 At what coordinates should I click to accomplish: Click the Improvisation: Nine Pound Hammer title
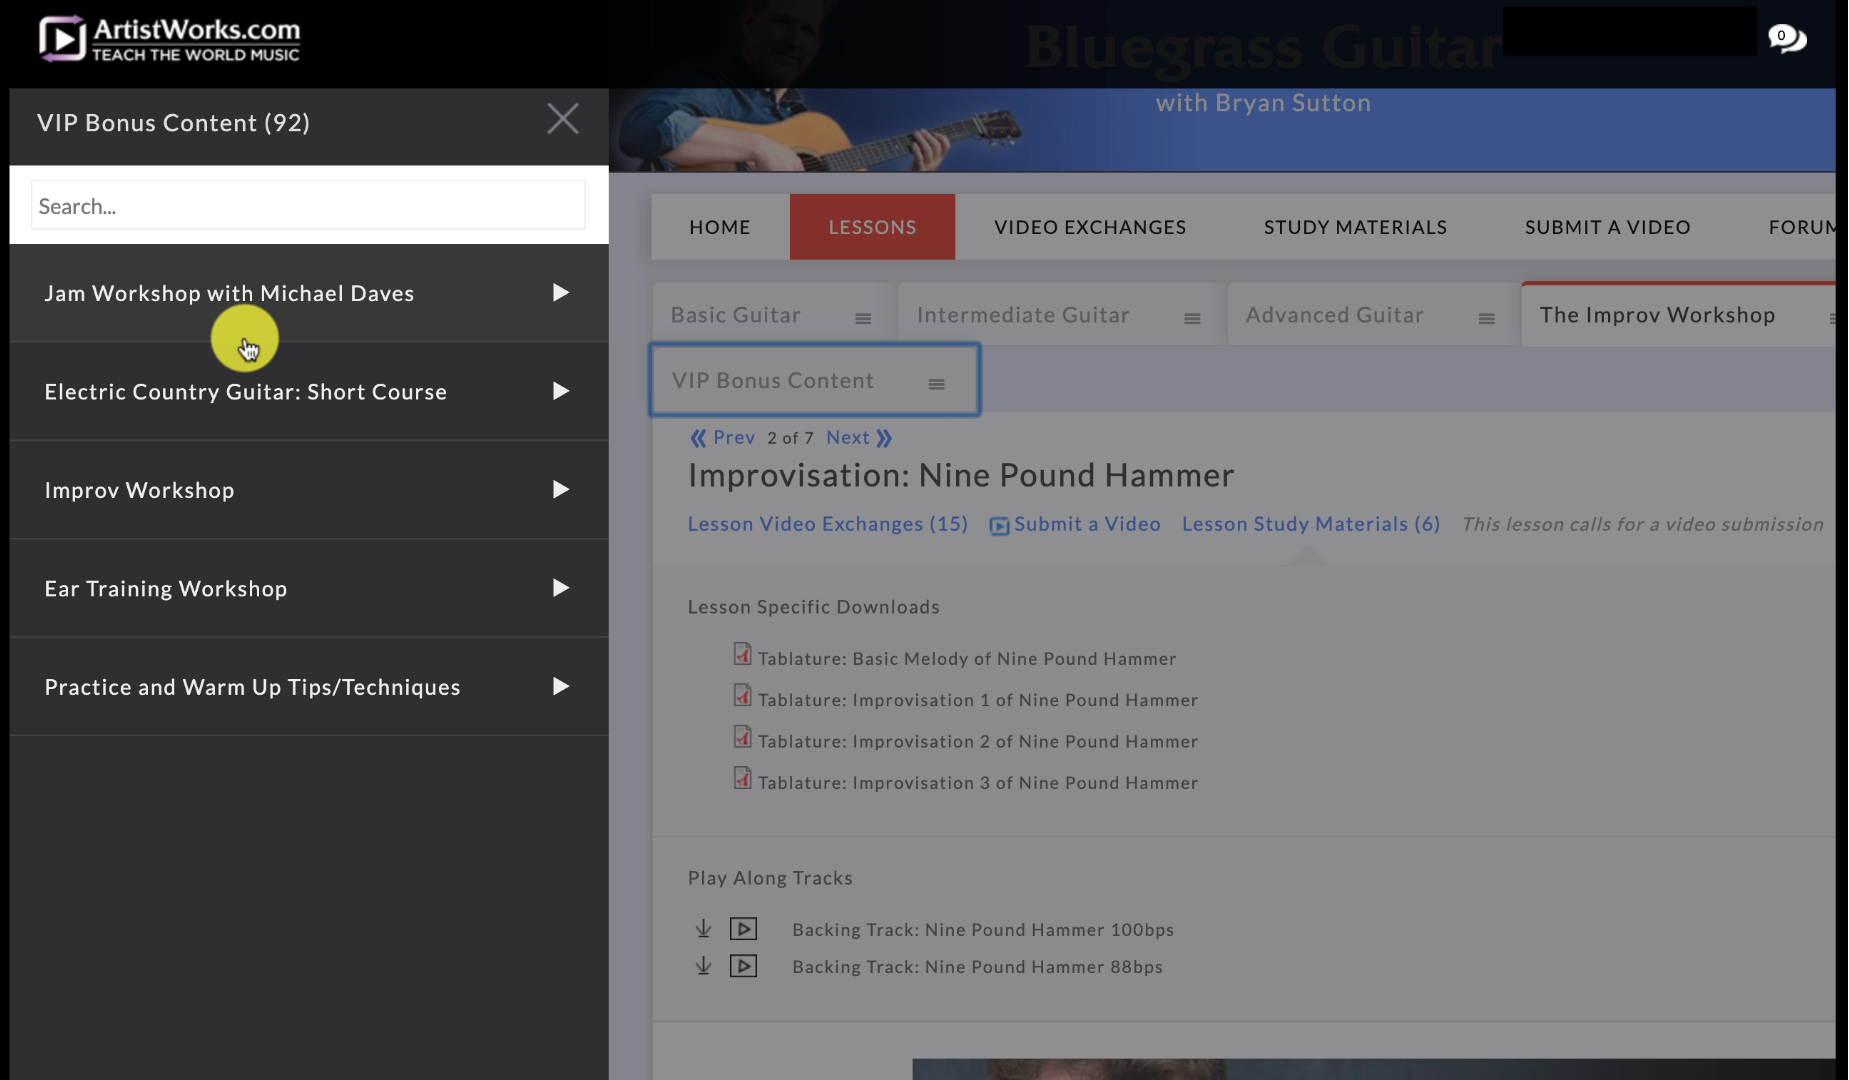[x=961, y=475]
